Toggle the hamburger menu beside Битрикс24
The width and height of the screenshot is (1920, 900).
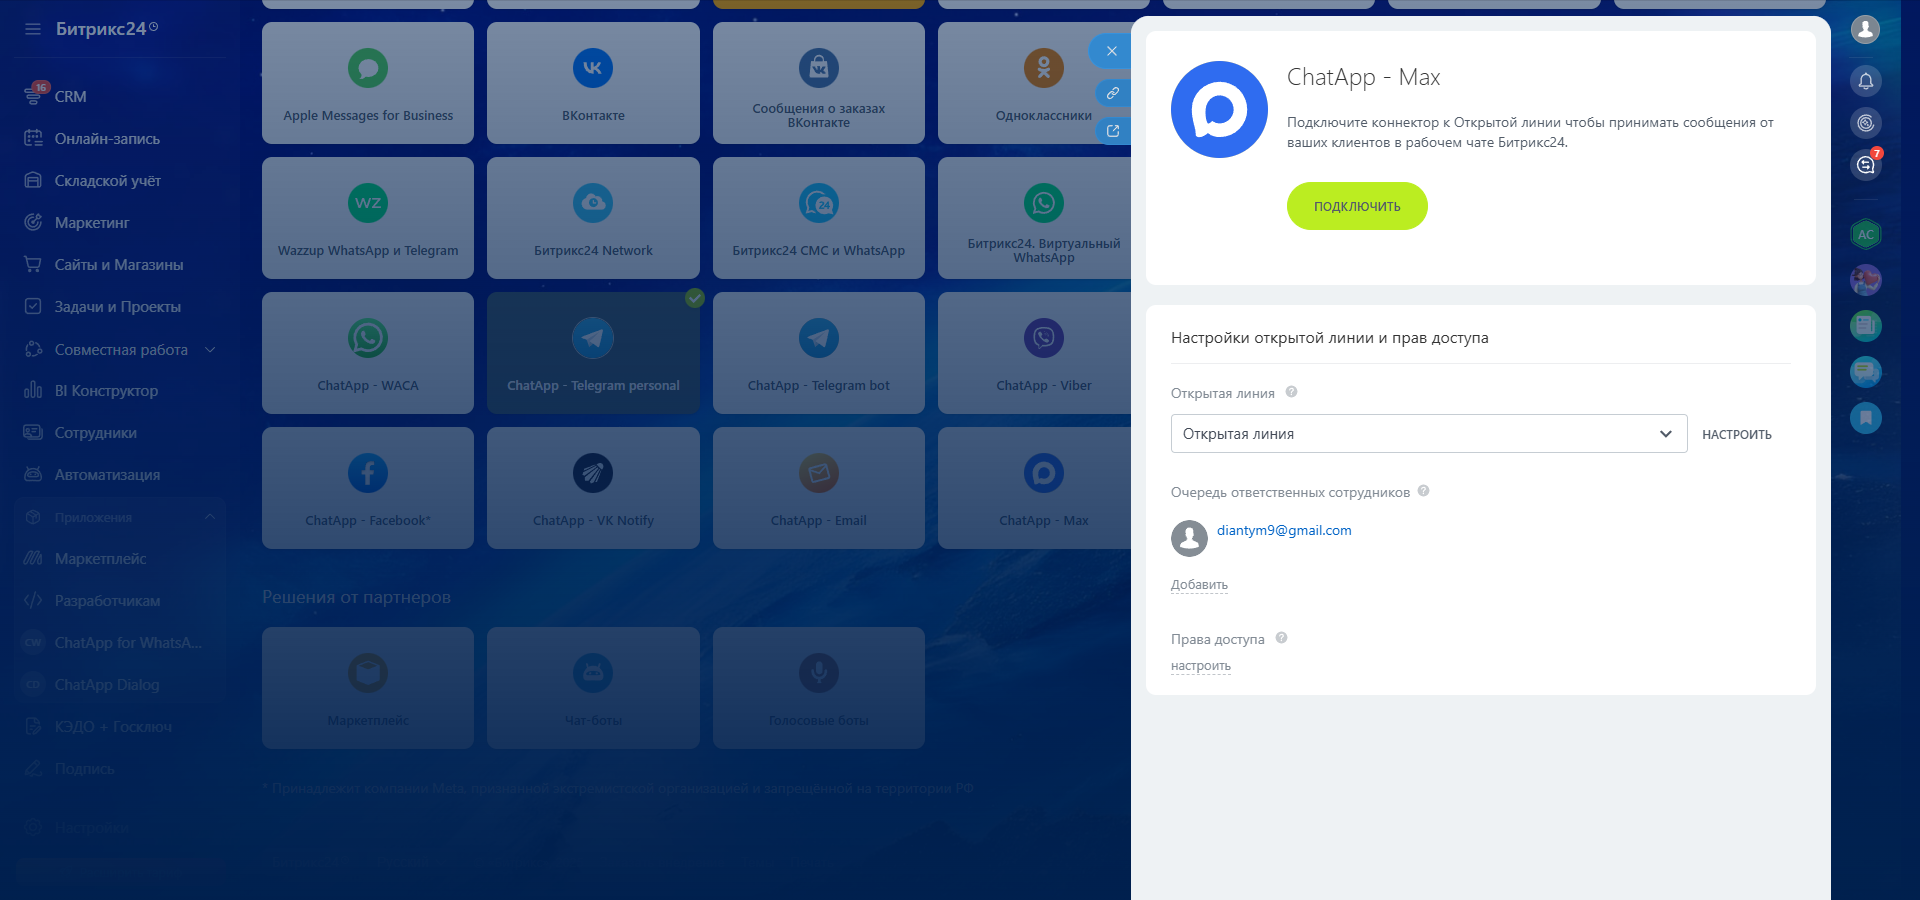(33, 29)
